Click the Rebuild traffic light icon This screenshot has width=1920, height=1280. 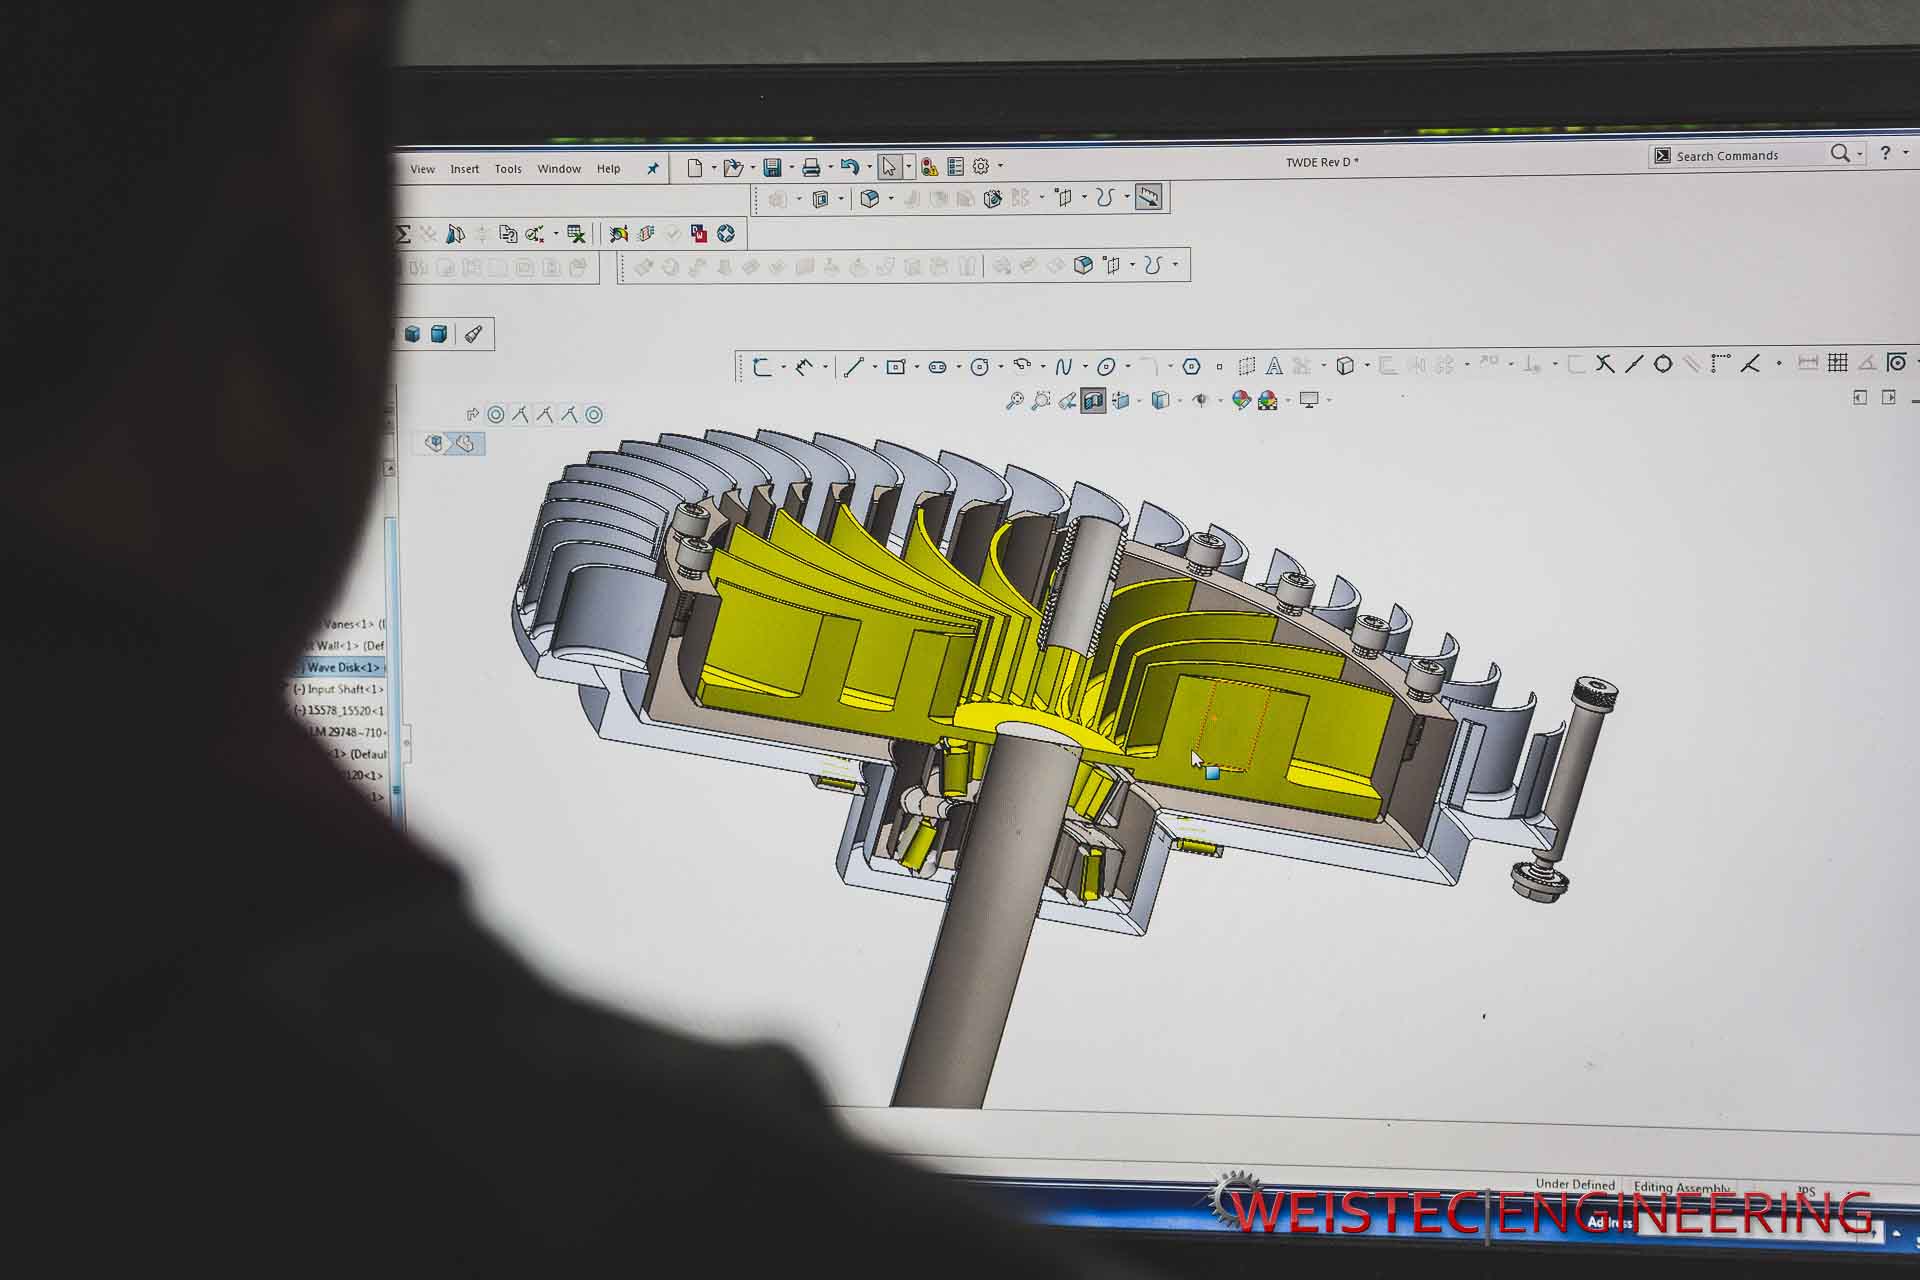[929, 166]
